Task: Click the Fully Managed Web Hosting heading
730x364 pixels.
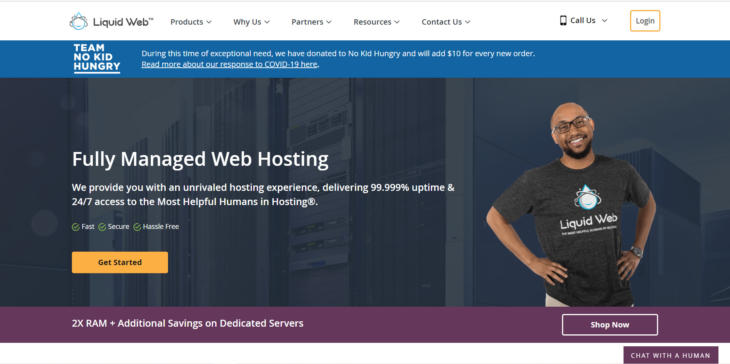Action: [x=200, y=159]
